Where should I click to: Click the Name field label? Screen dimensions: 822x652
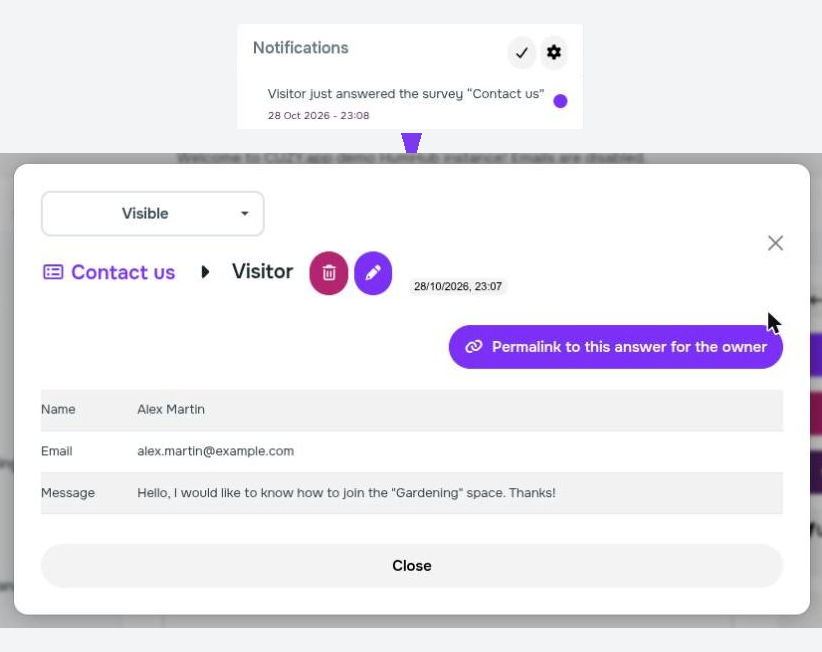58,409
